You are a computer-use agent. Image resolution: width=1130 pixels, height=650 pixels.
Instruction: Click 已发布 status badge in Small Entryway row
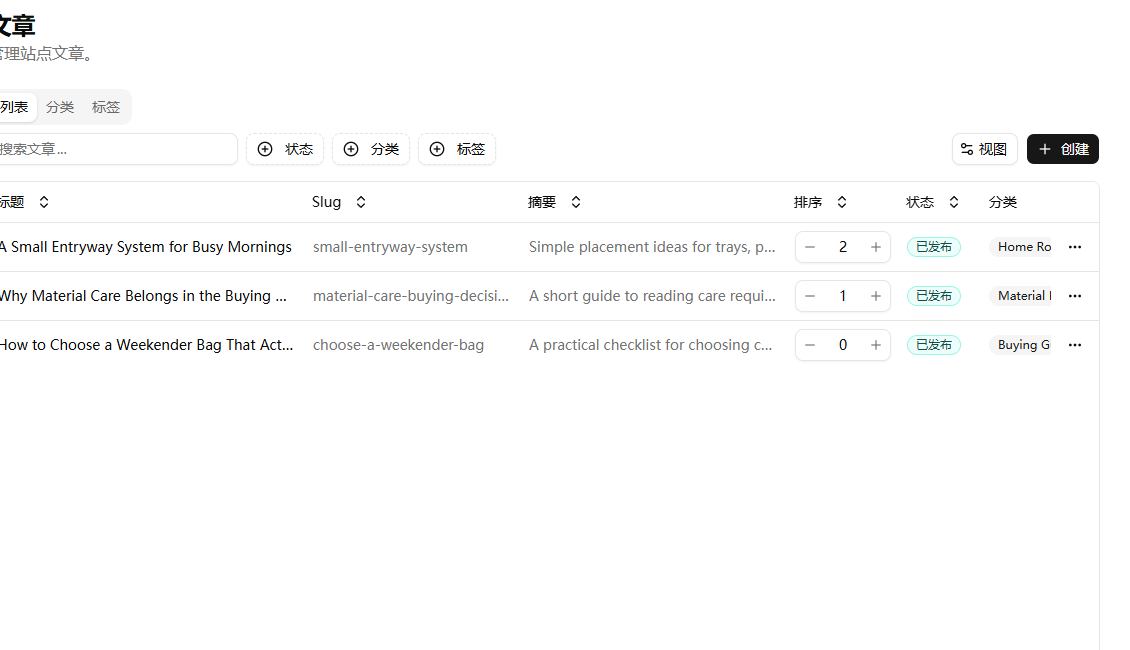pos(933,247)
